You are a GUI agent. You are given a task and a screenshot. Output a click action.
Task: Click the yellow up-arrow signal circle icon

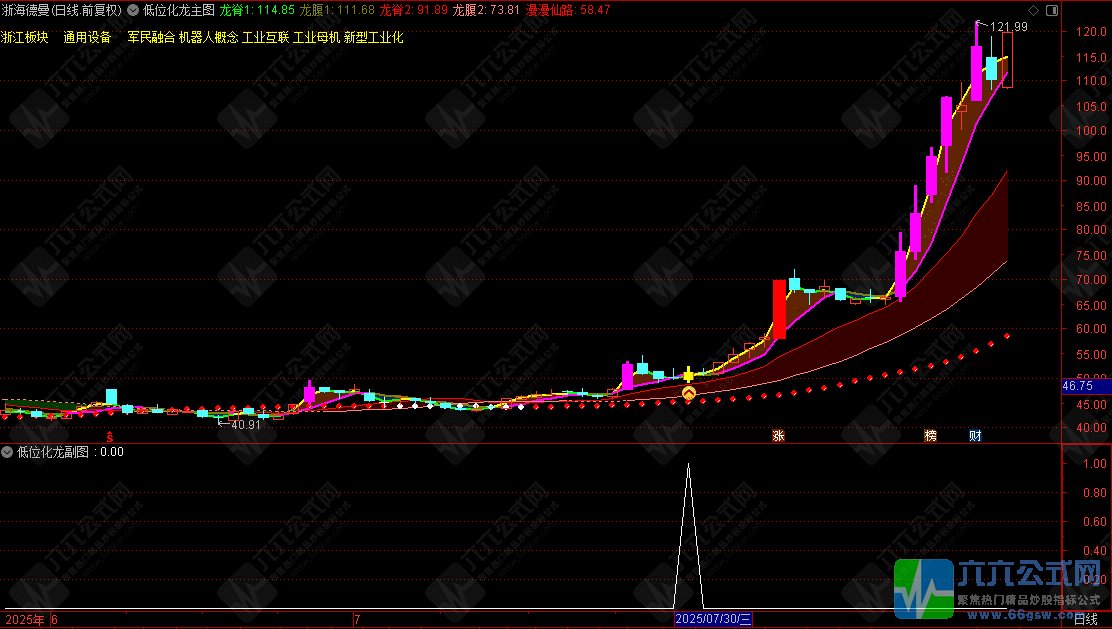689,392
